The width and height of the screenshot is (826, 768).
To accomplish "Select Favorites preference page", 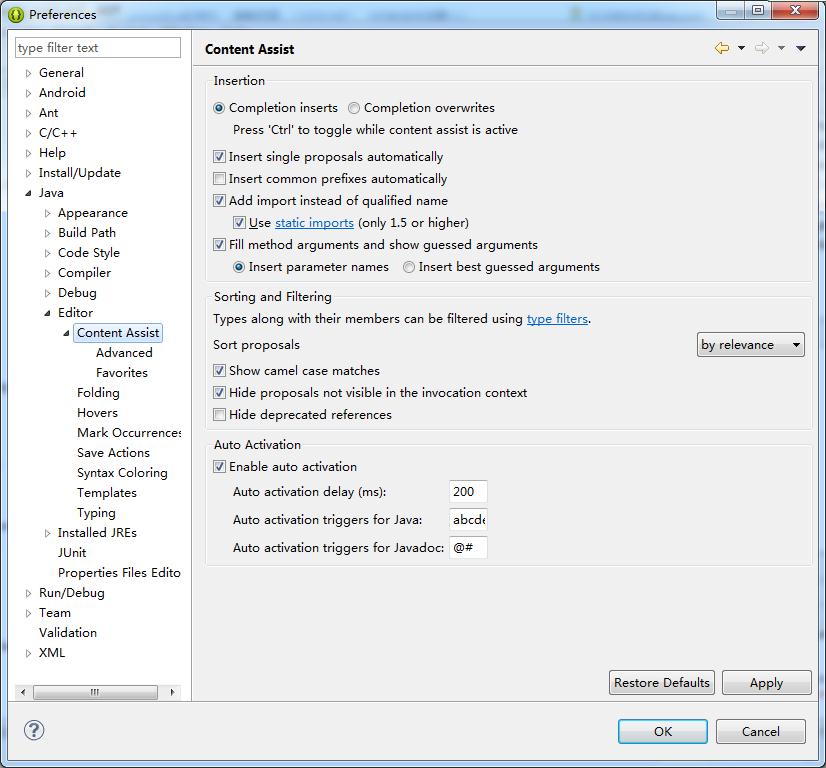I will tap(122, 373).
